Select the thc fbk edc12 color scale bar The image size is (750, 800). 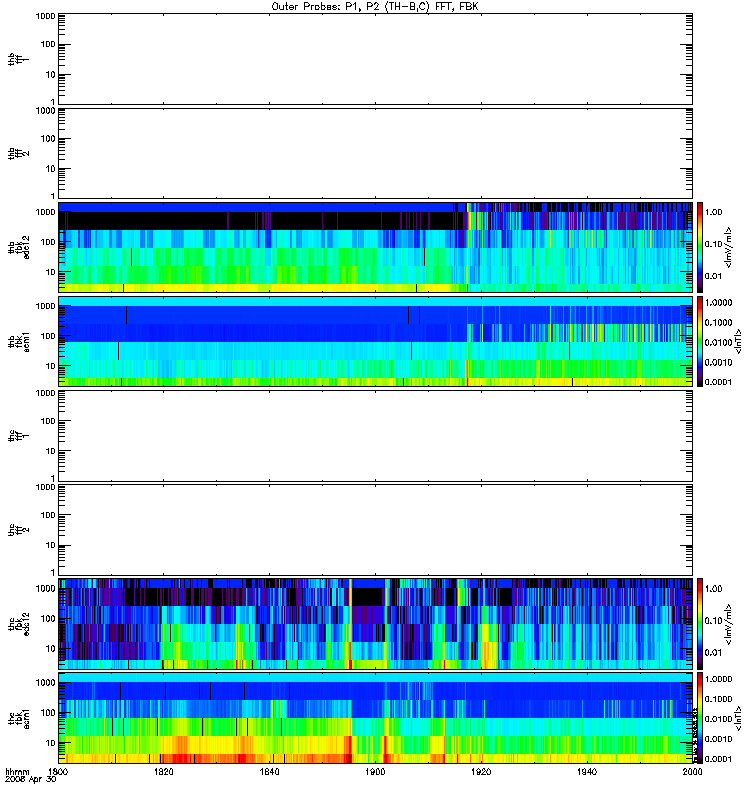pos(700,624)
